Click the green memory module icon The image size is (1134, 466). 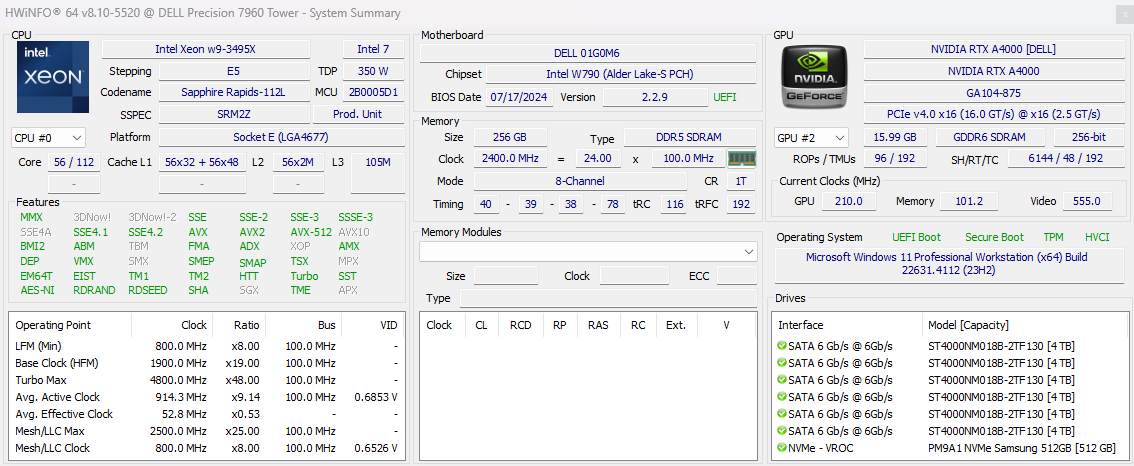[741, 158]
